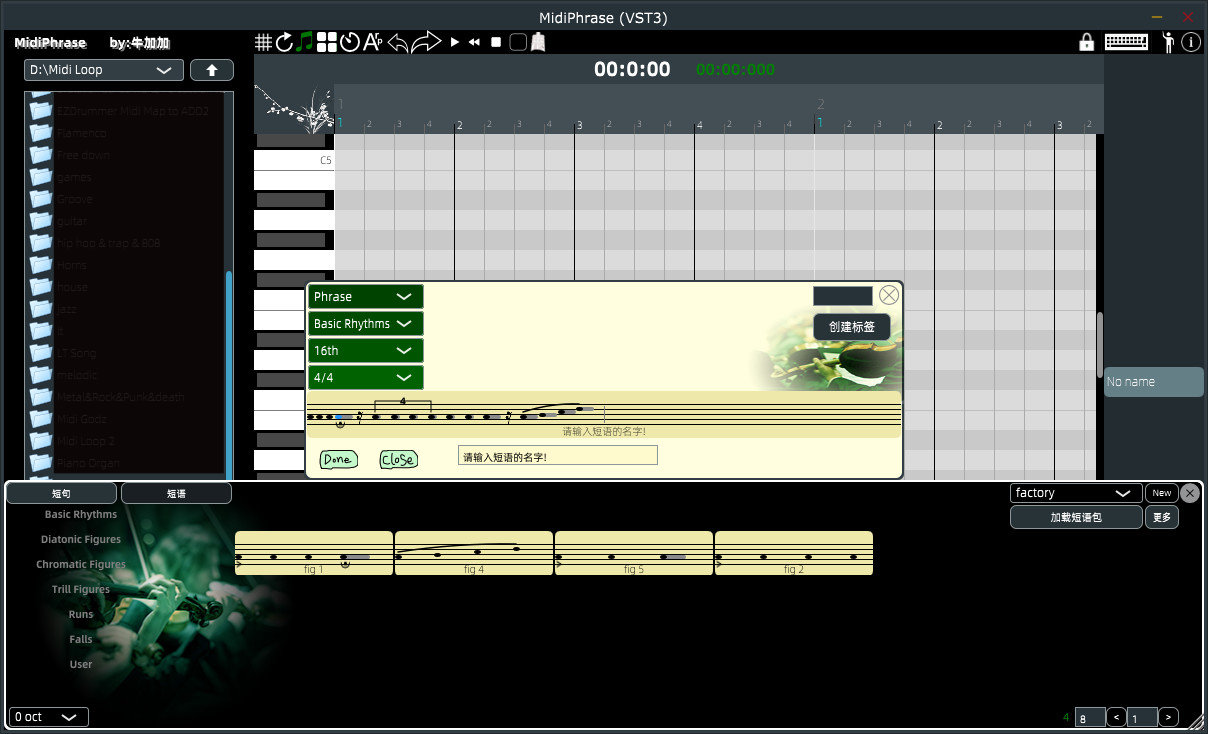Open the D:\Midi Loop path dropdown

104,70
